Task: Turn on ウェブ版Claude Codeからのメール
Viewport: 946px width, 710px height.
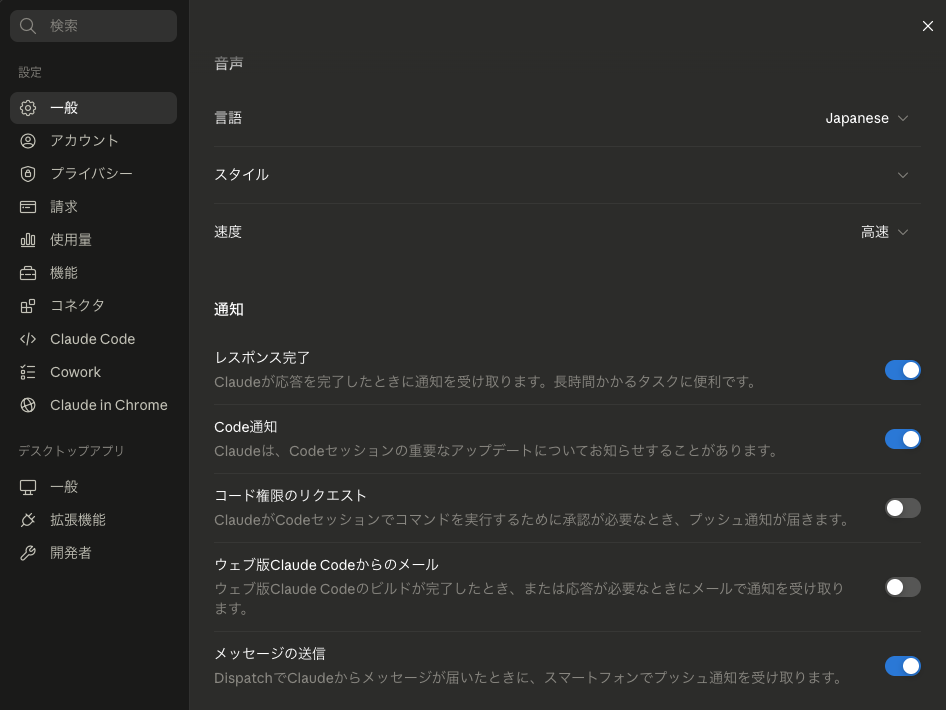Action: [x=903, y=587]
